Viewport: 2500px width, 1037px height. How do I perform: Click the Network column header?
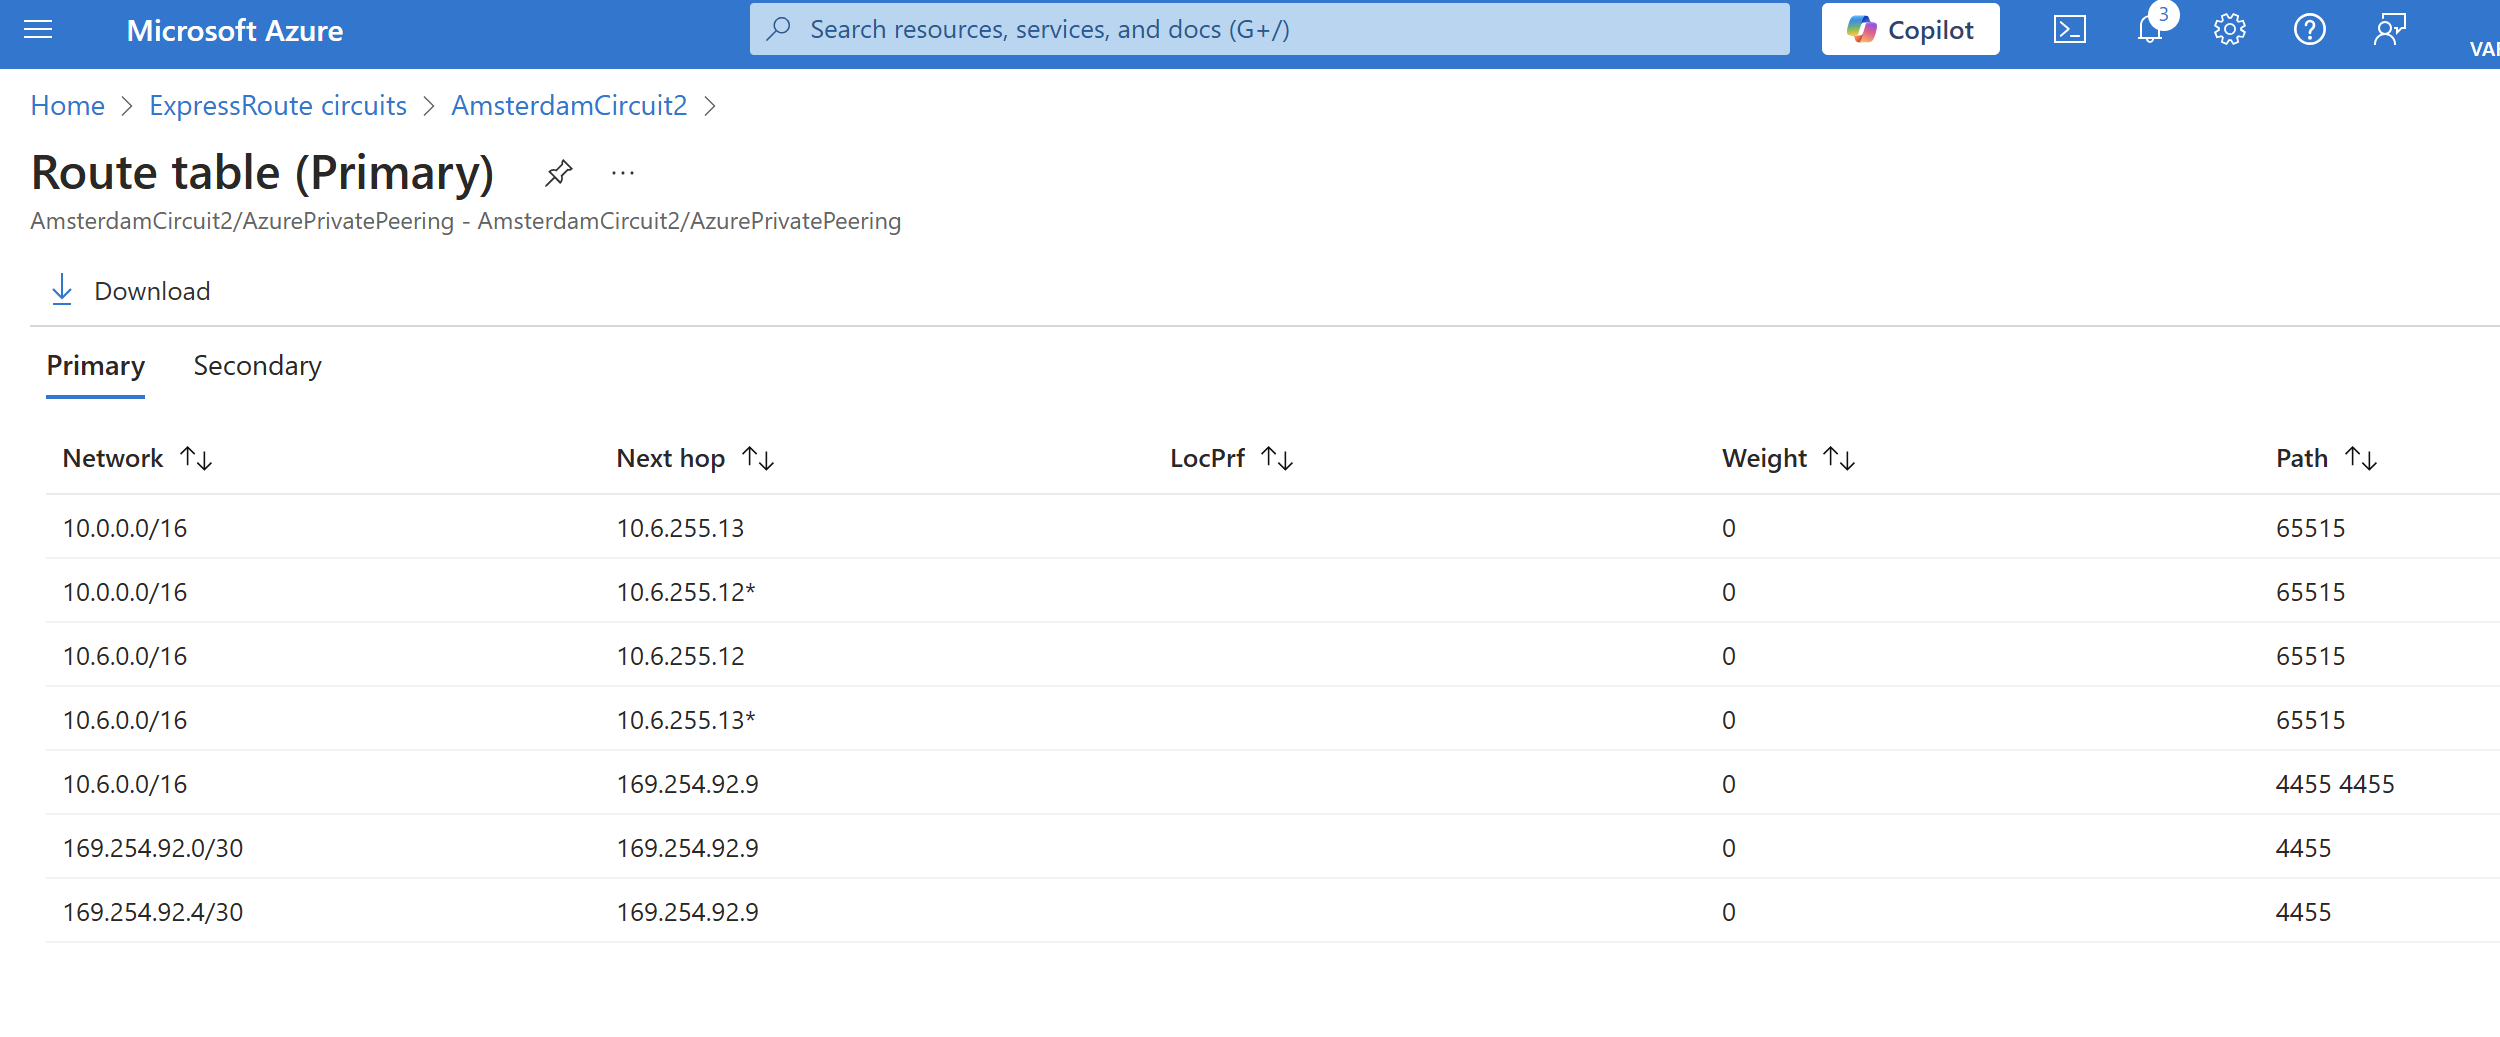pos(113,458)
